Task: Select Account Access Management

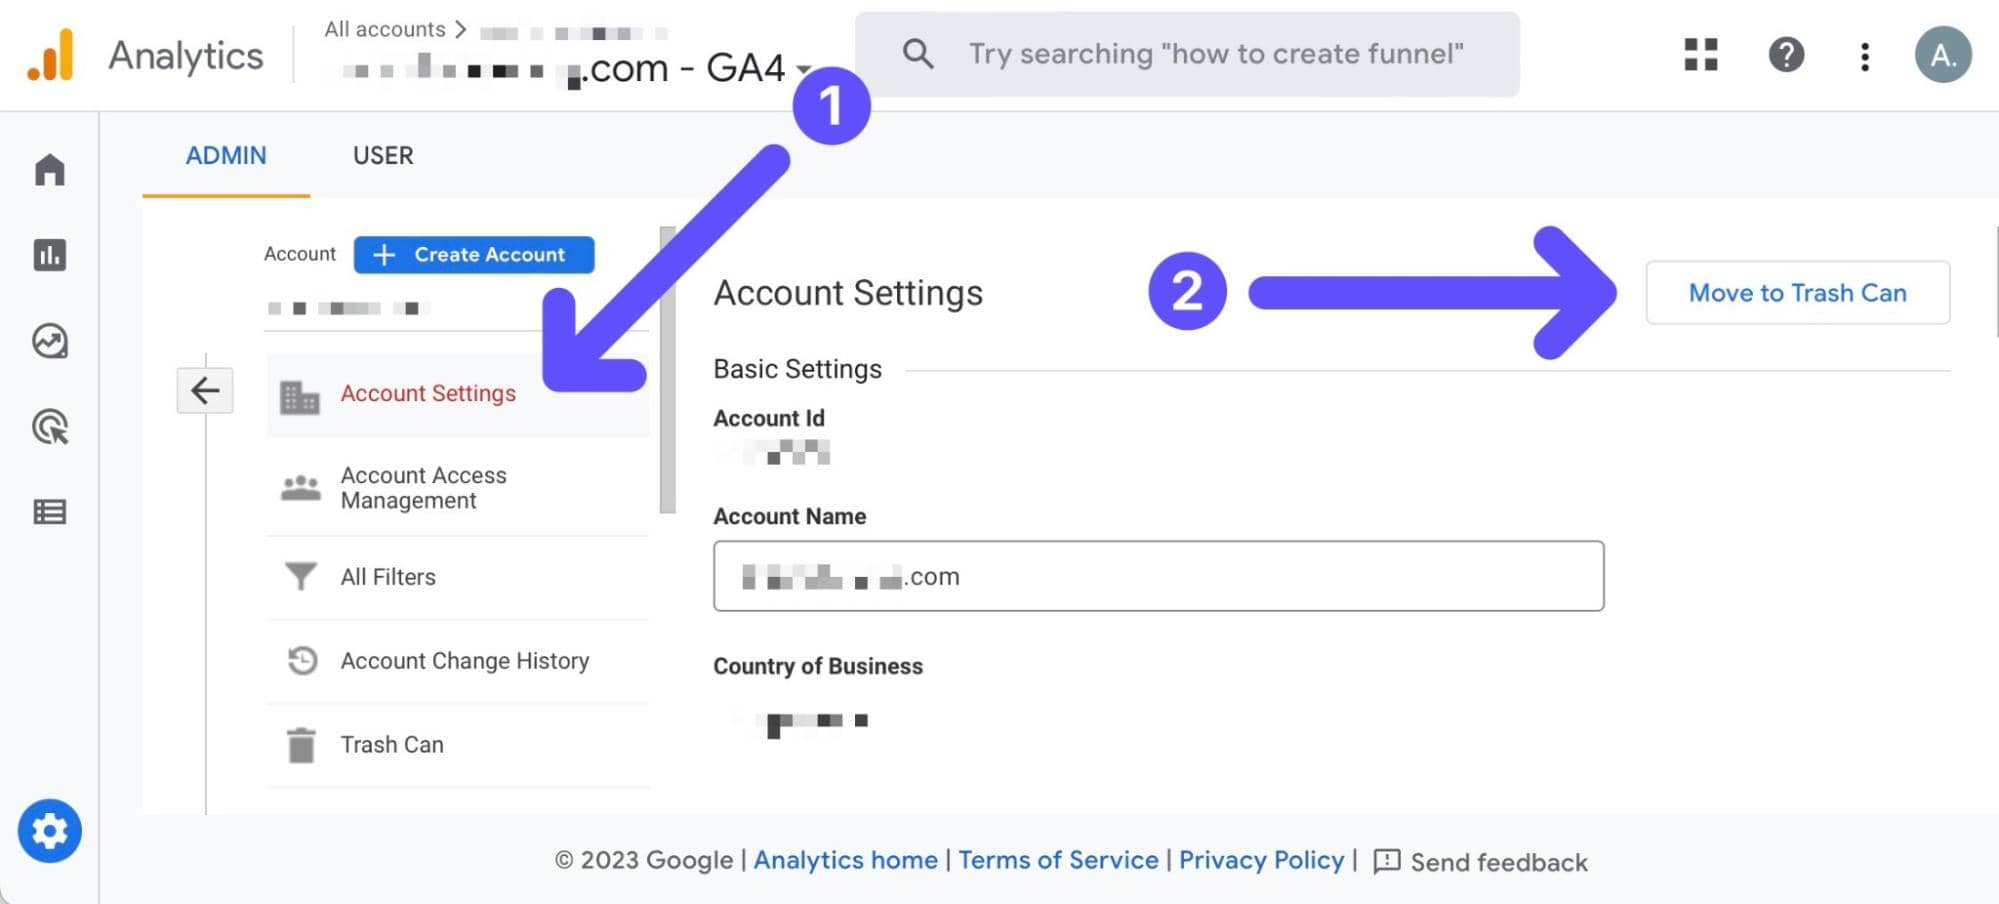Action: pyautogui.click(x=422, y=487)
